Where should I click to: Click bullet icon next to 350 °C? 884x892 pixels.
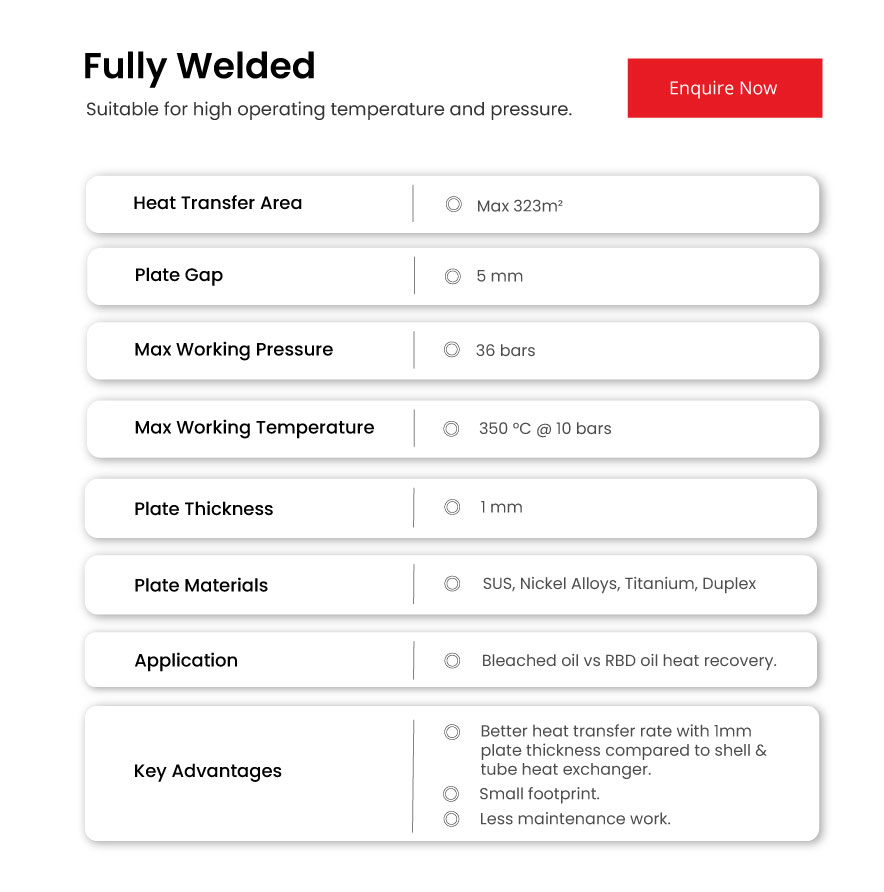[452, 428]
